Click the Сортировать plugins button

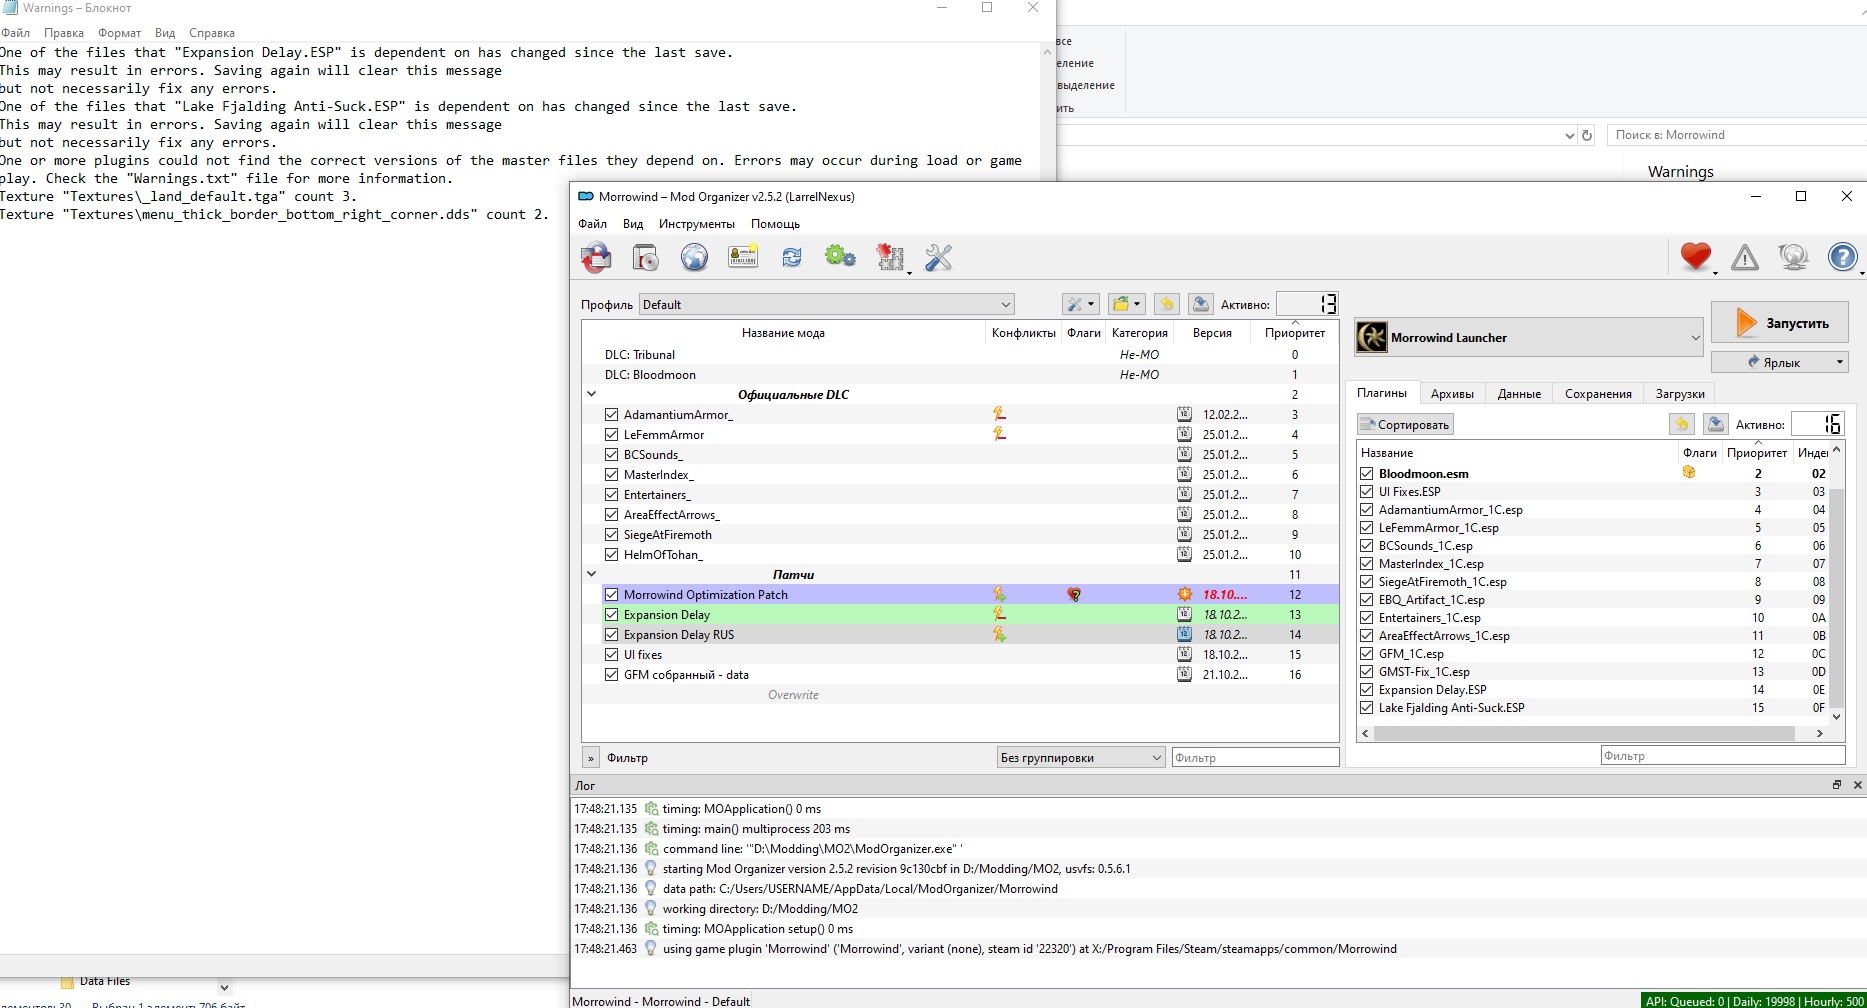pyautogui.click(x=1405, y=425)
